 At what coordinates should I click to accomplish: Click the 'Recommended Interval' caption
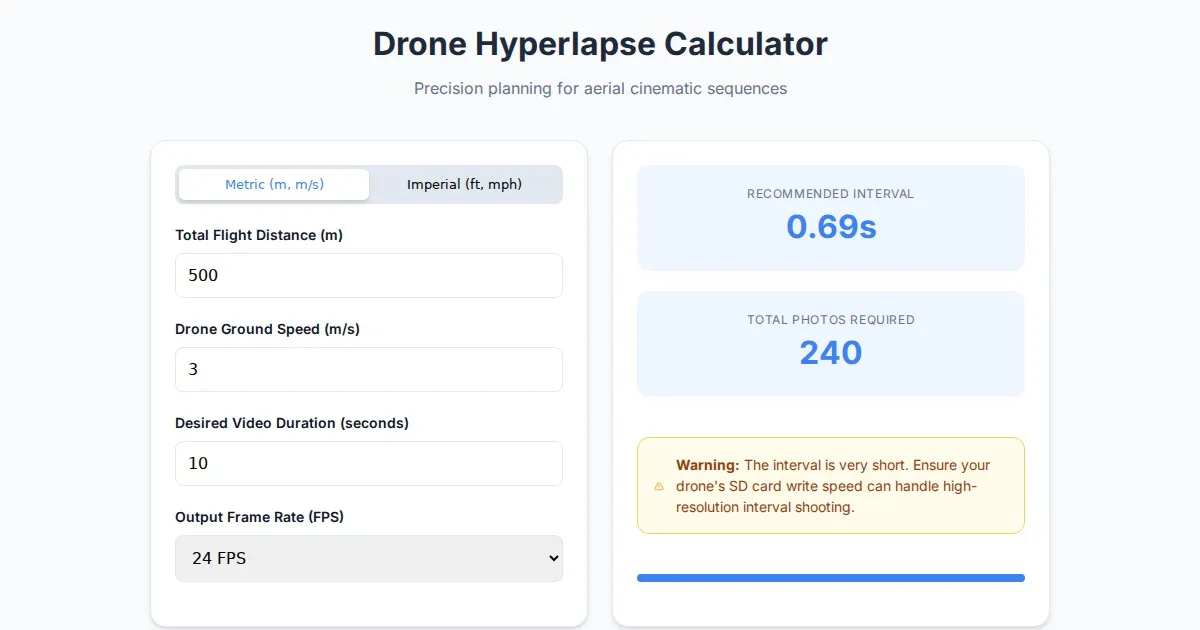(x=830, y=194)
